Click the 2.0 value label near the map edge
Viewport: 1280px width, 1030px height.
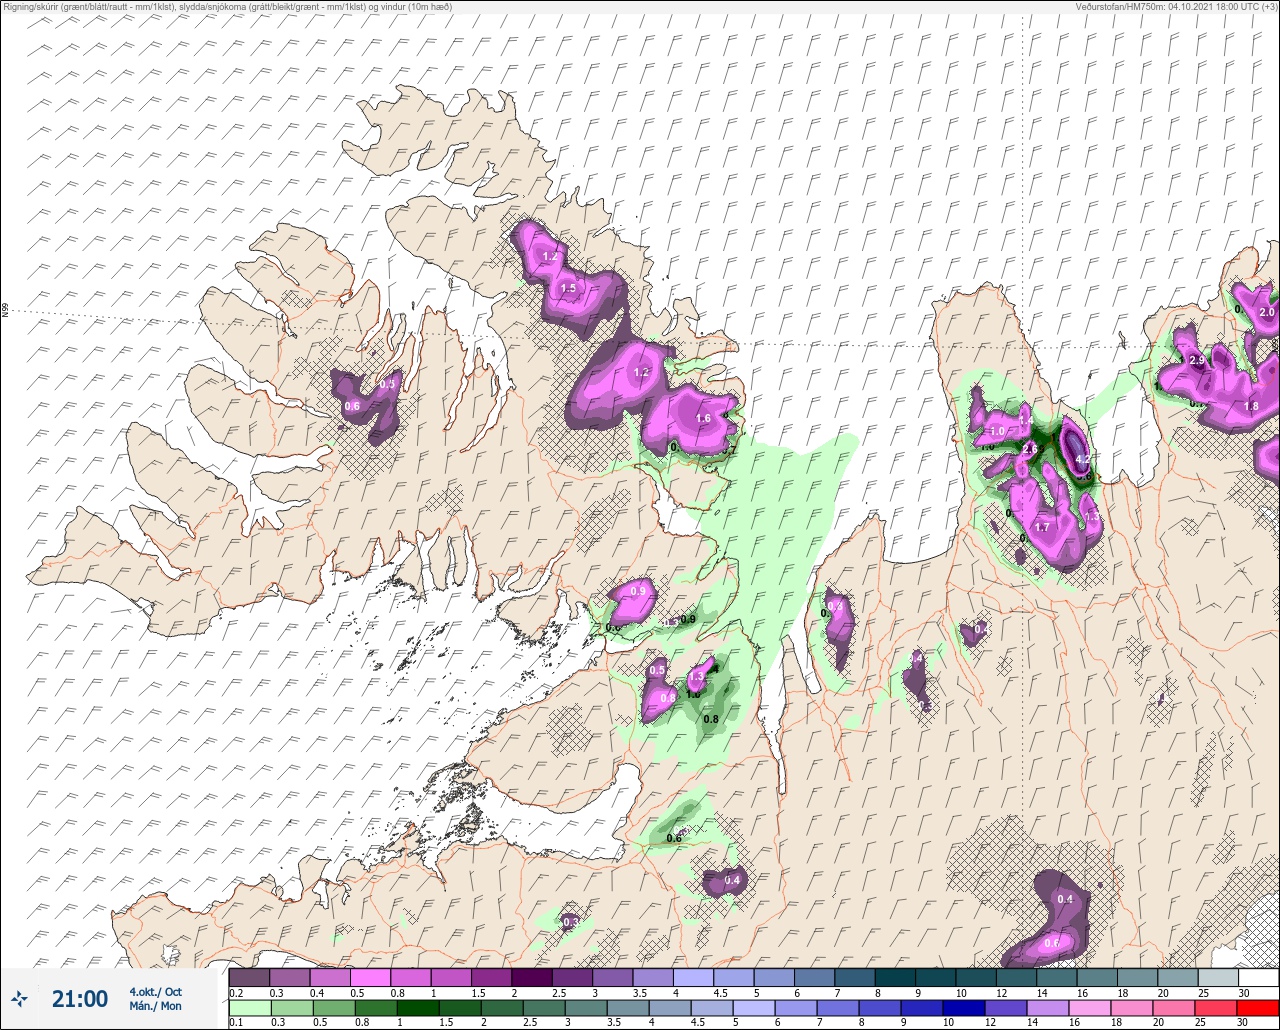pyautogui.click(x=1267, y=313)
